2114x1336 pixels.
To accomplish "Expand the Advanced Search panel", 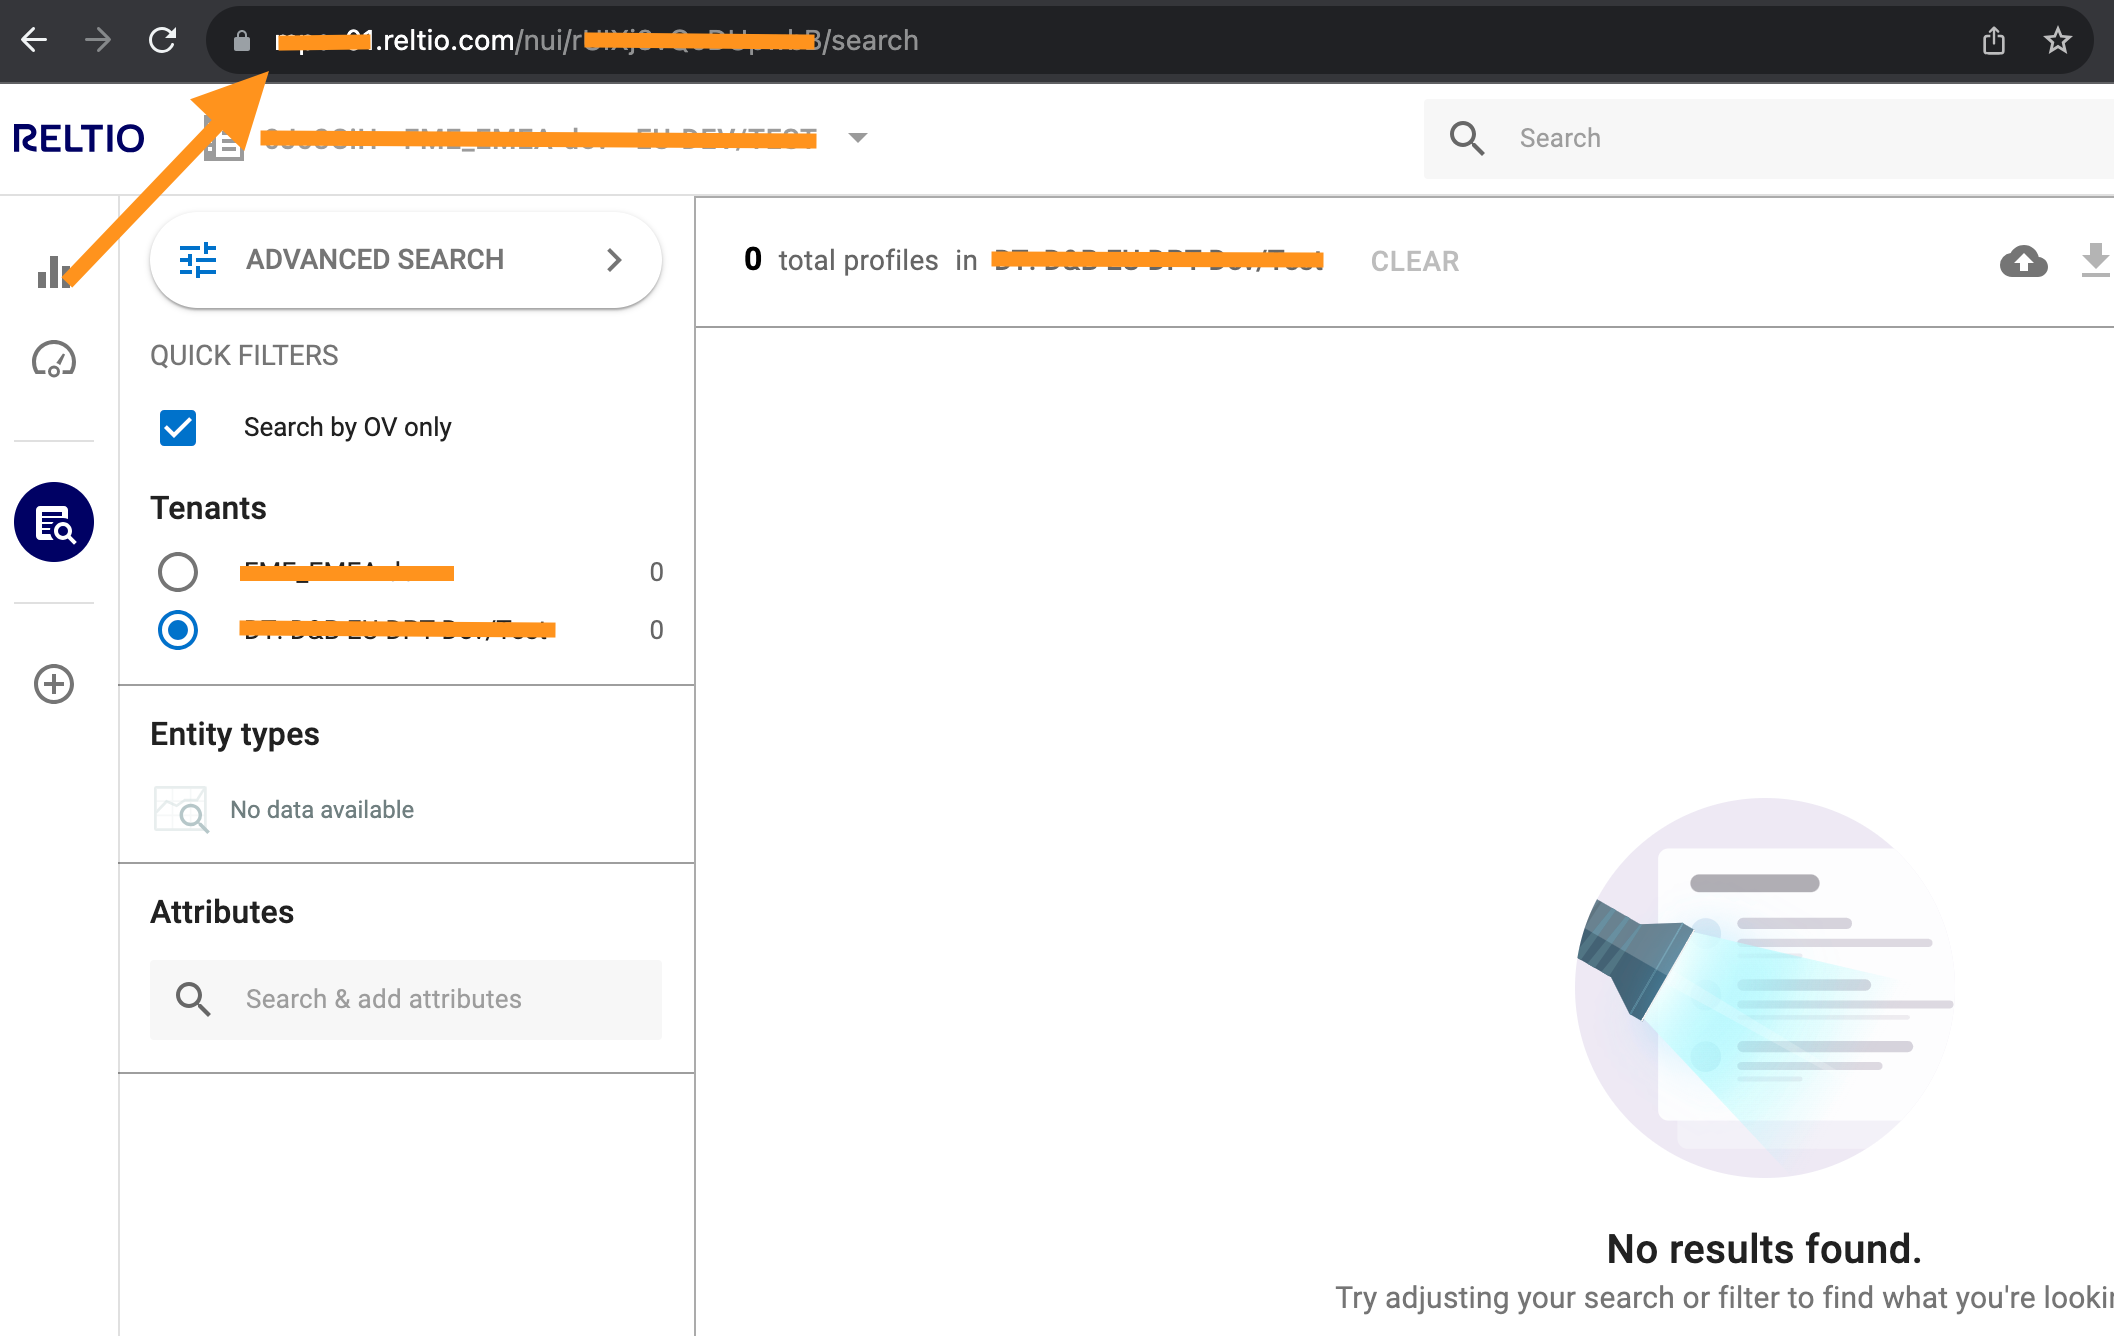I will (615, 260).
